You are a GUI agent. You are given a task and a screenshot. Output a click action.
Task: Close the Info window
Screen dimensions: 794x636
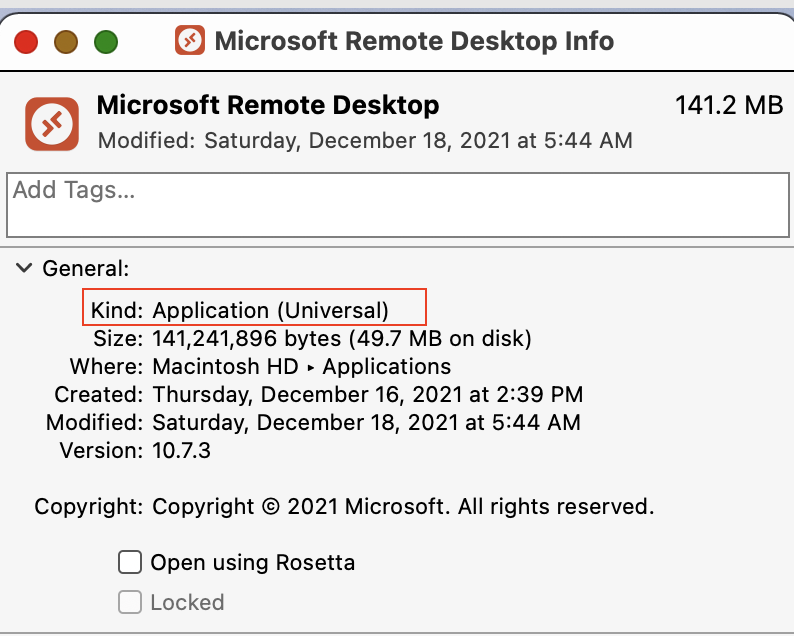coord(26,42)
